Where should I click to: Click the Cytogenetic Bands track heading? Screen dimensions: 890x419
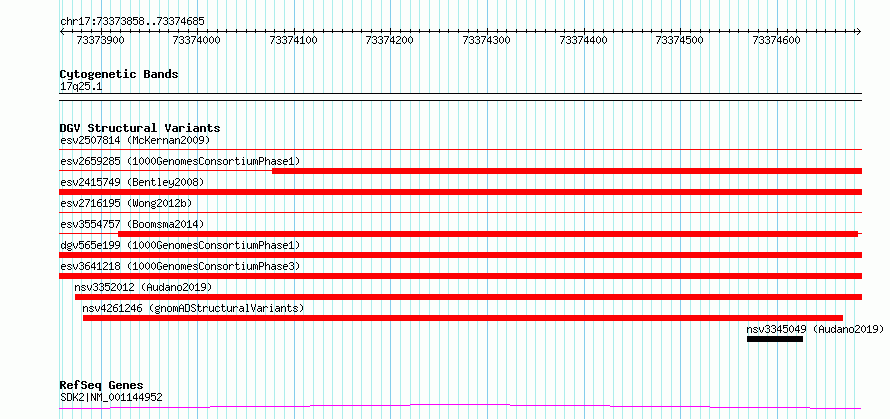[x=119, y=74]
